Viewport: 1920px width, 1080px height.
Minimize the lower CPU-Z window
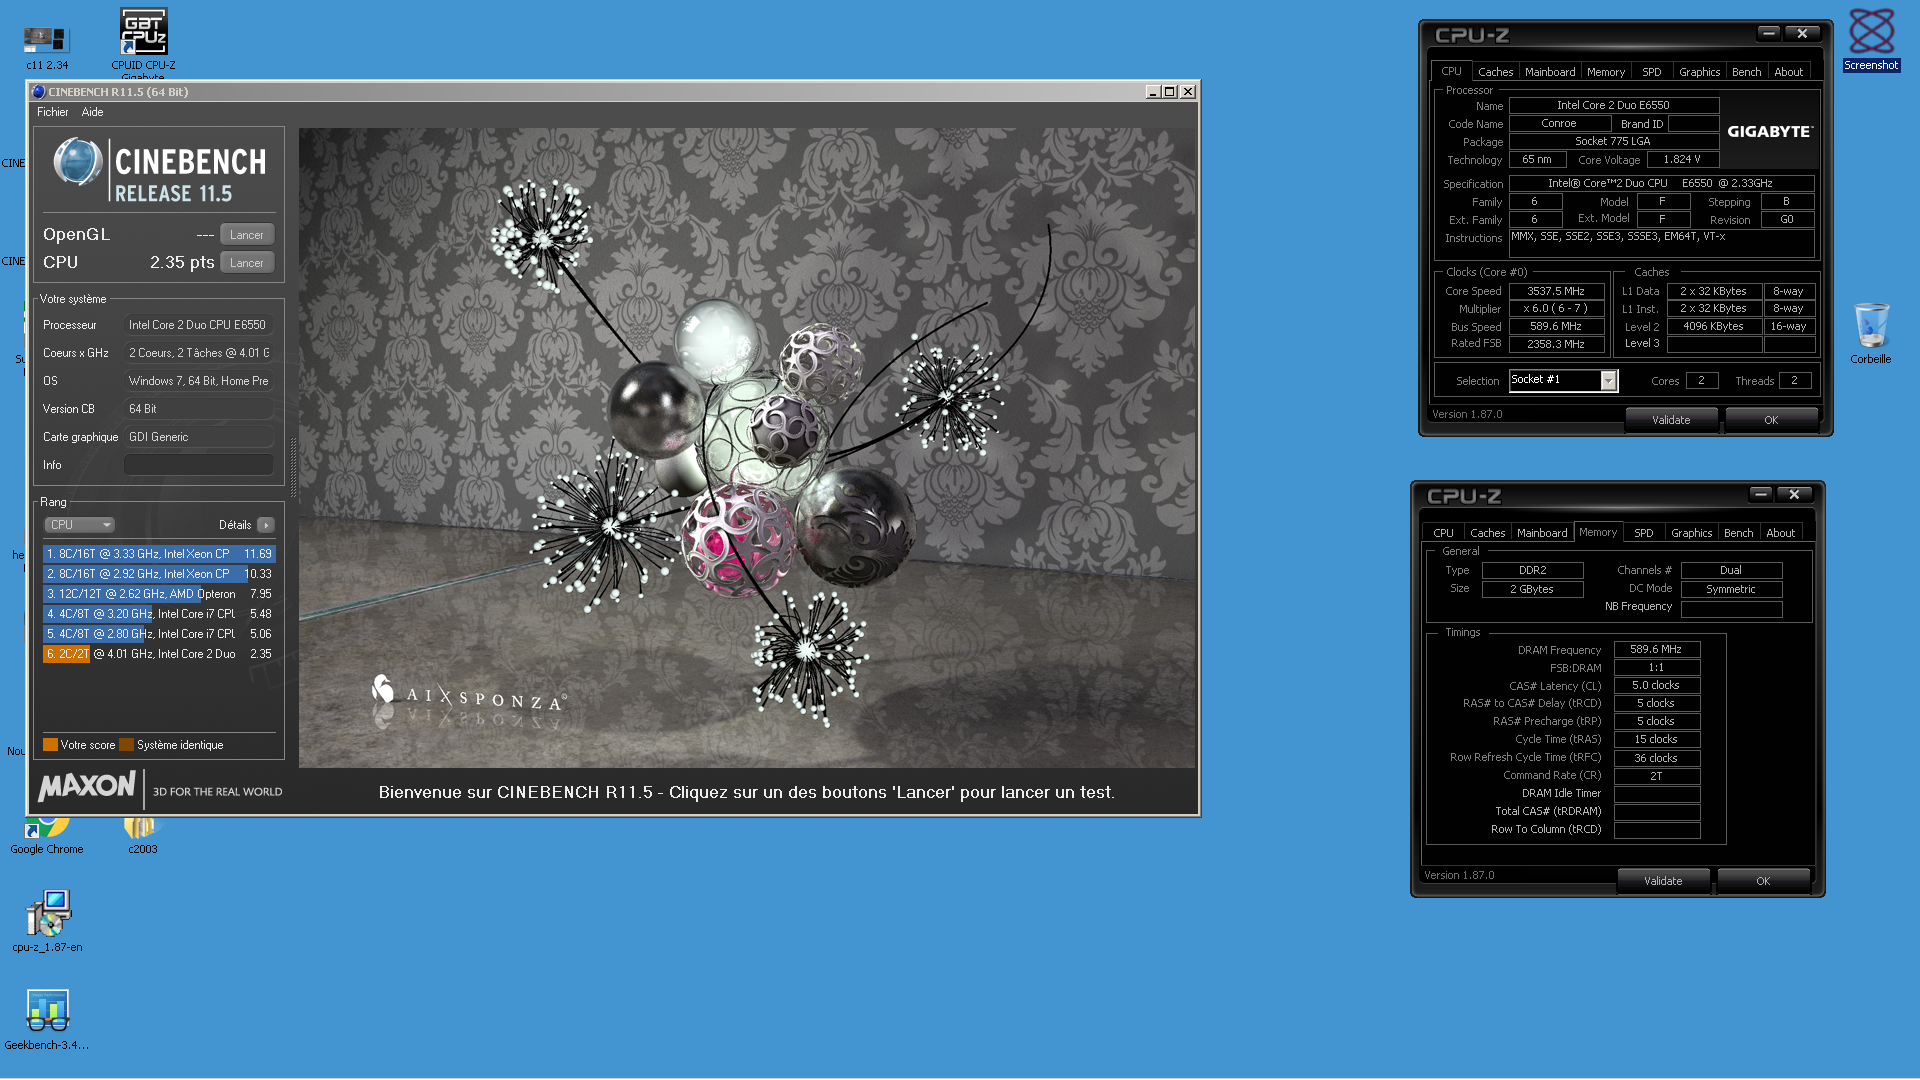tap(1760, 494)
